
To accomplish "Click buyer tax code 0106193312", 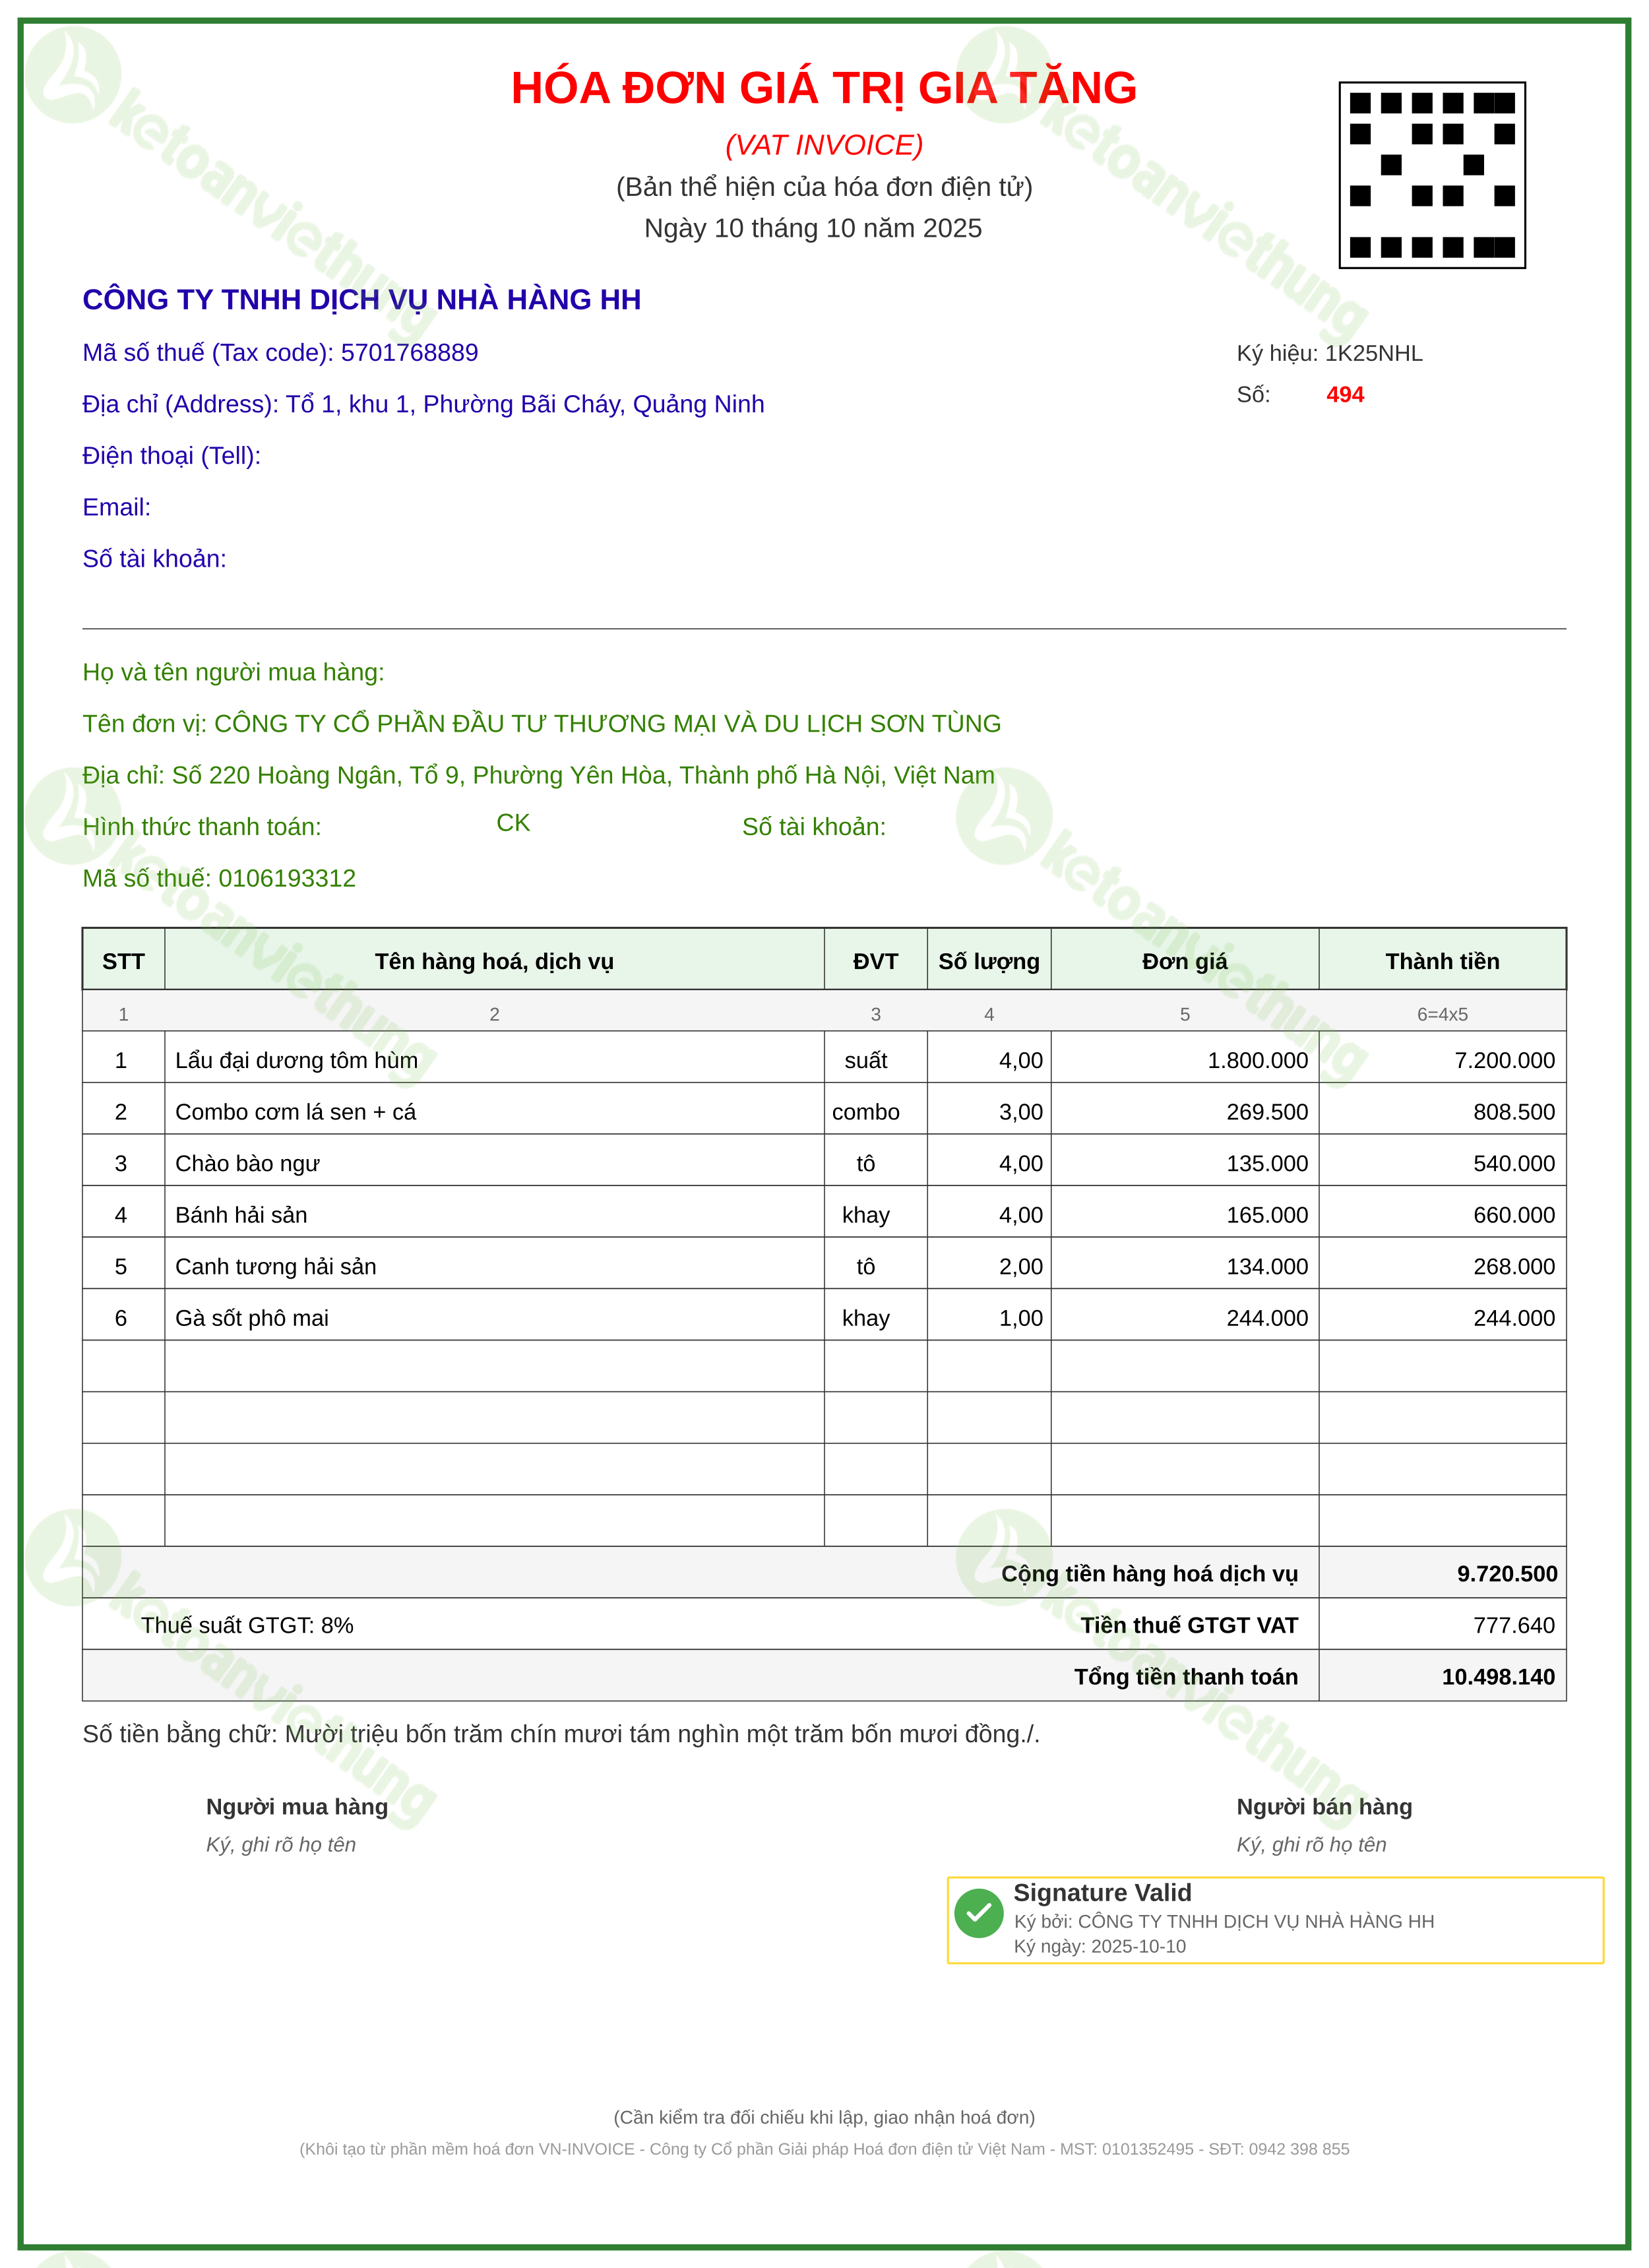I will click(287, 878).
